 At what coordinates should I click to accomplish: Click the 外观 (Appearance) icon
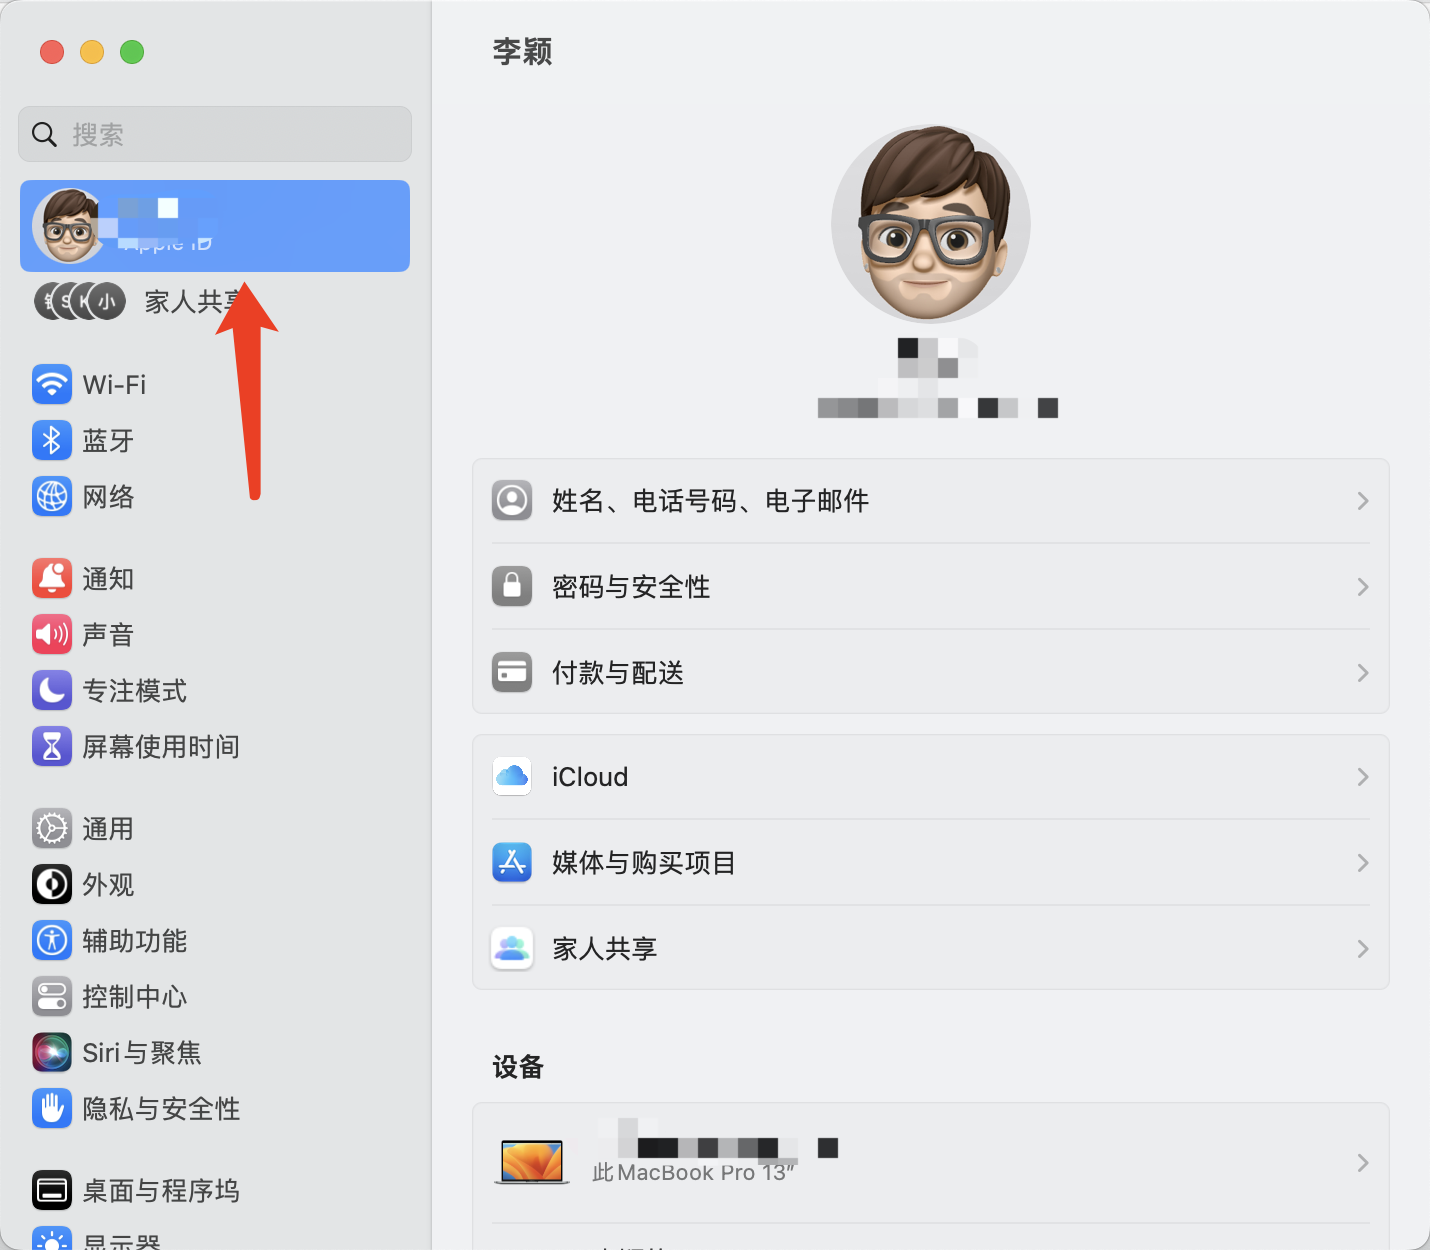pyautogui.click(x=52, y=884)
